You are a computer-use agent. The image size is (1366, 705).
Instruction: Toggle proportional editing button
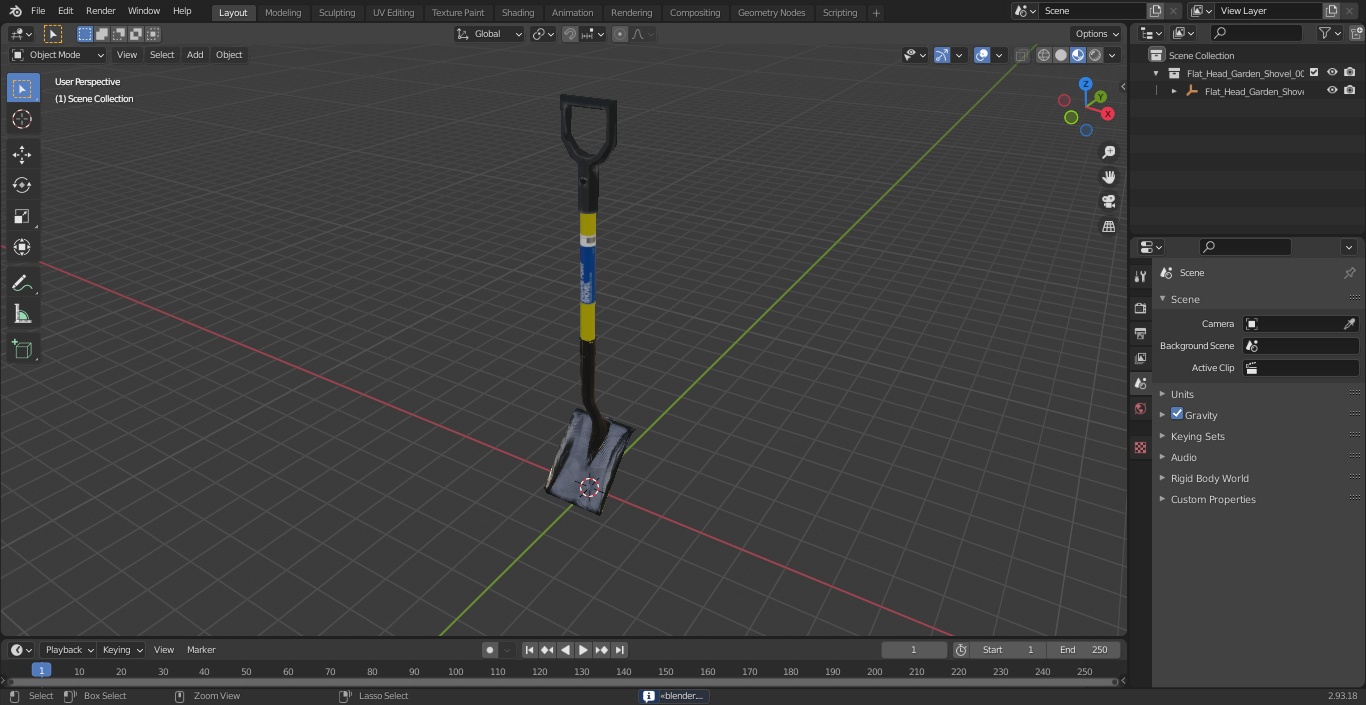click(x=620, y=34)
